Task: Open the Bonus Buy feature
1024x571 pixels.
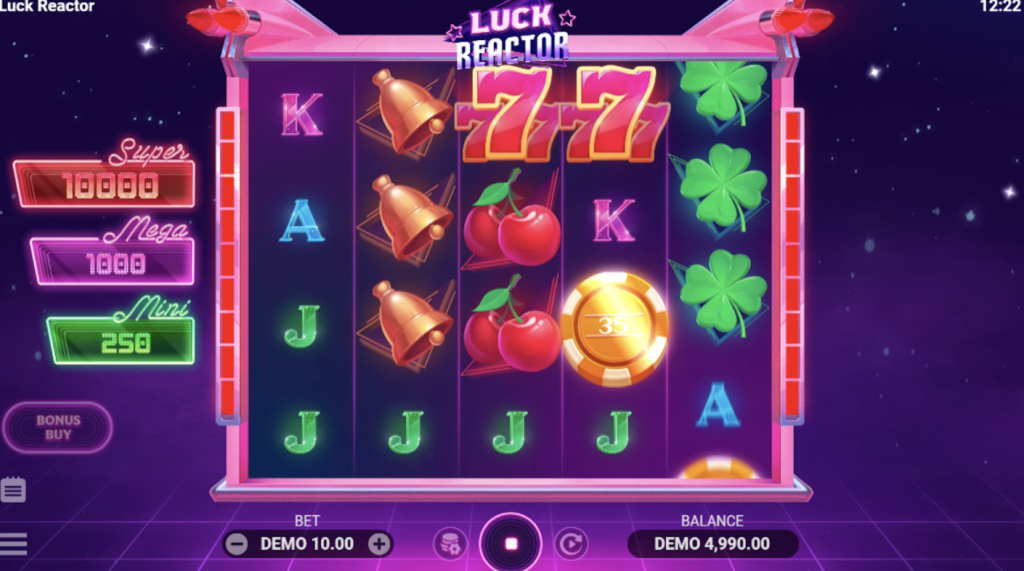Action: [58, 427]
